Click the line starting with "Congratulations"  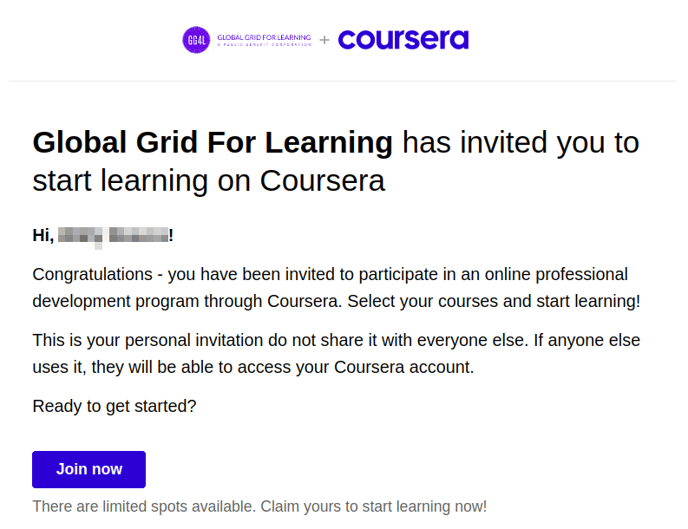[x=330, y=274]
